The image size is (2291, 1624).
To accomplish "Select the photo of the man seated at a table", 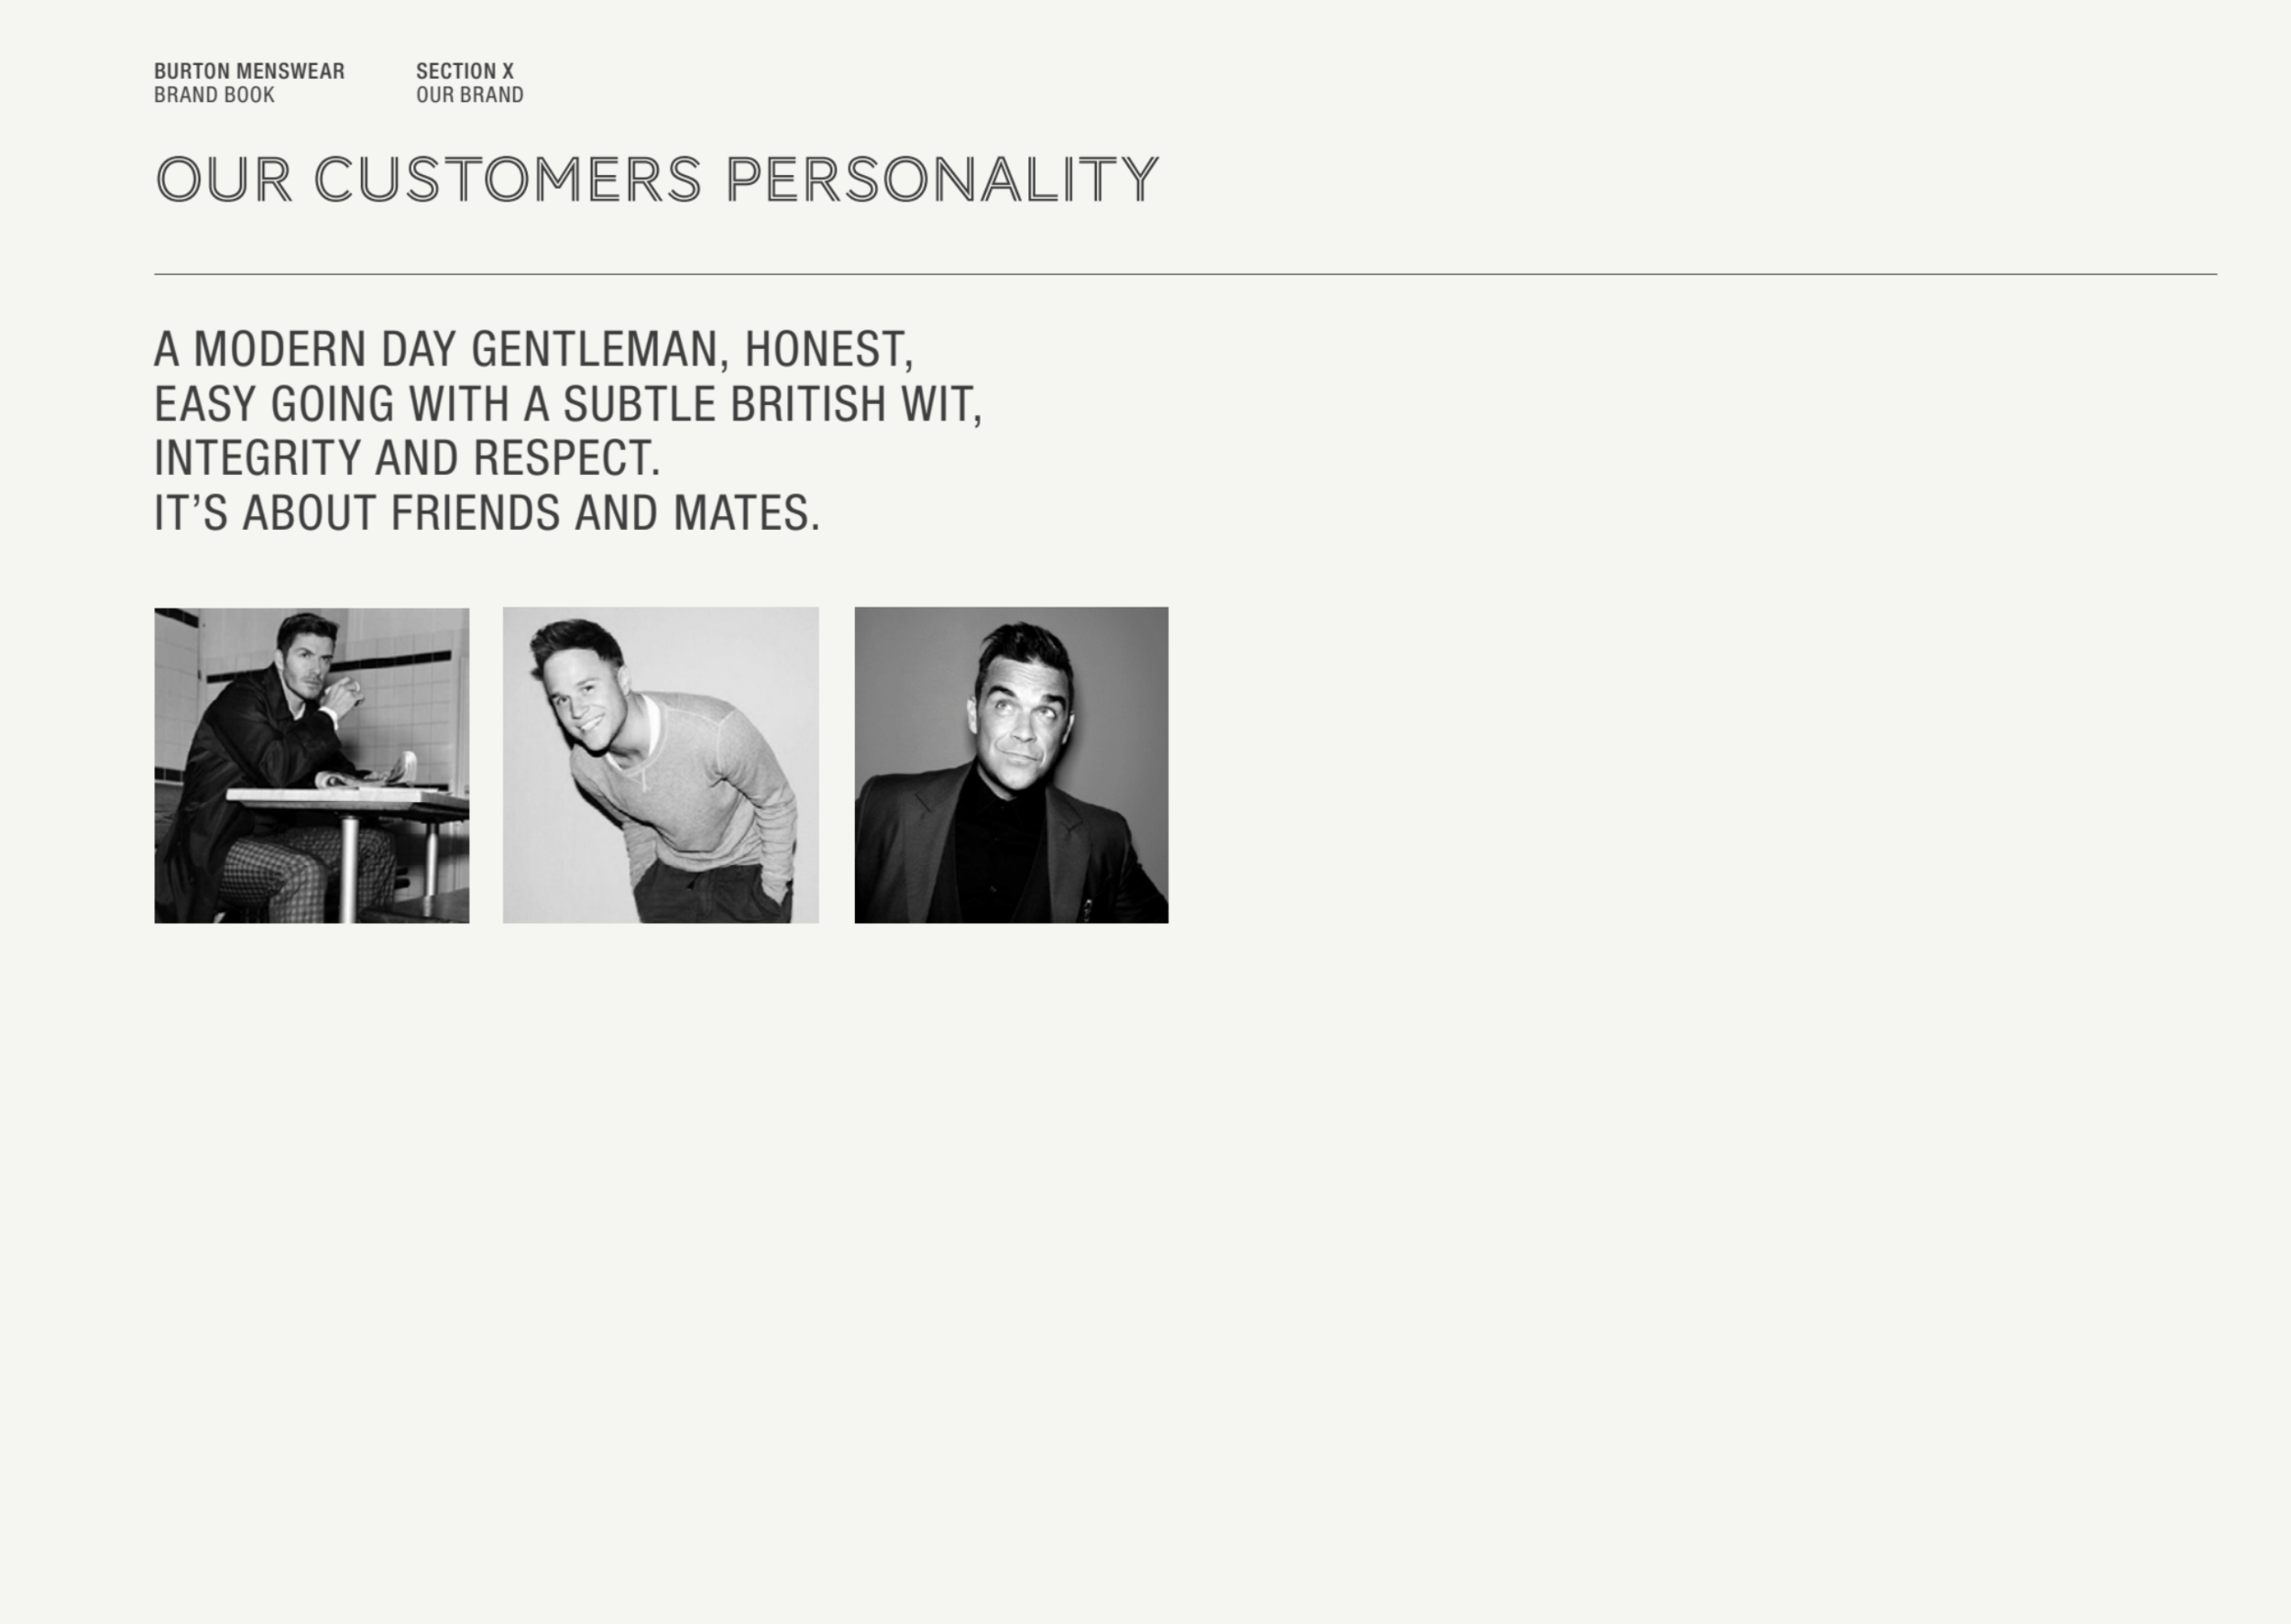I will point(312,765).
